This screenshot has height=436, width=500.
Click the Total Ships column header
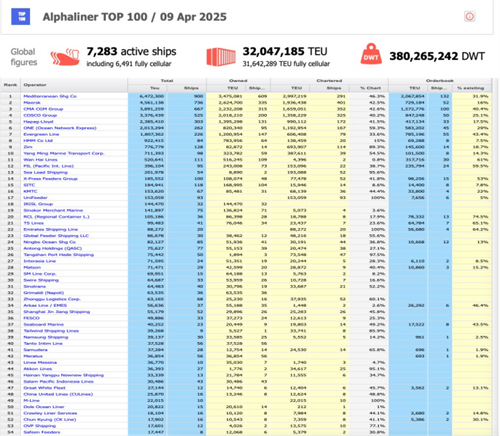coord(191,88)
